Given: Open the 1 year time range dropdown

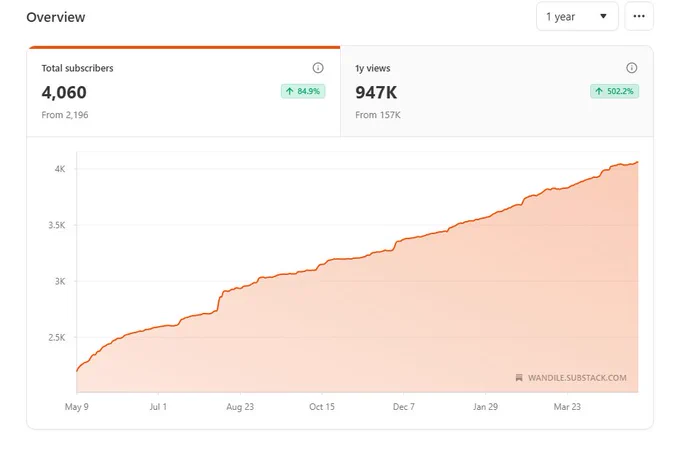Looking at the screenshot, I should pos(577,16).
